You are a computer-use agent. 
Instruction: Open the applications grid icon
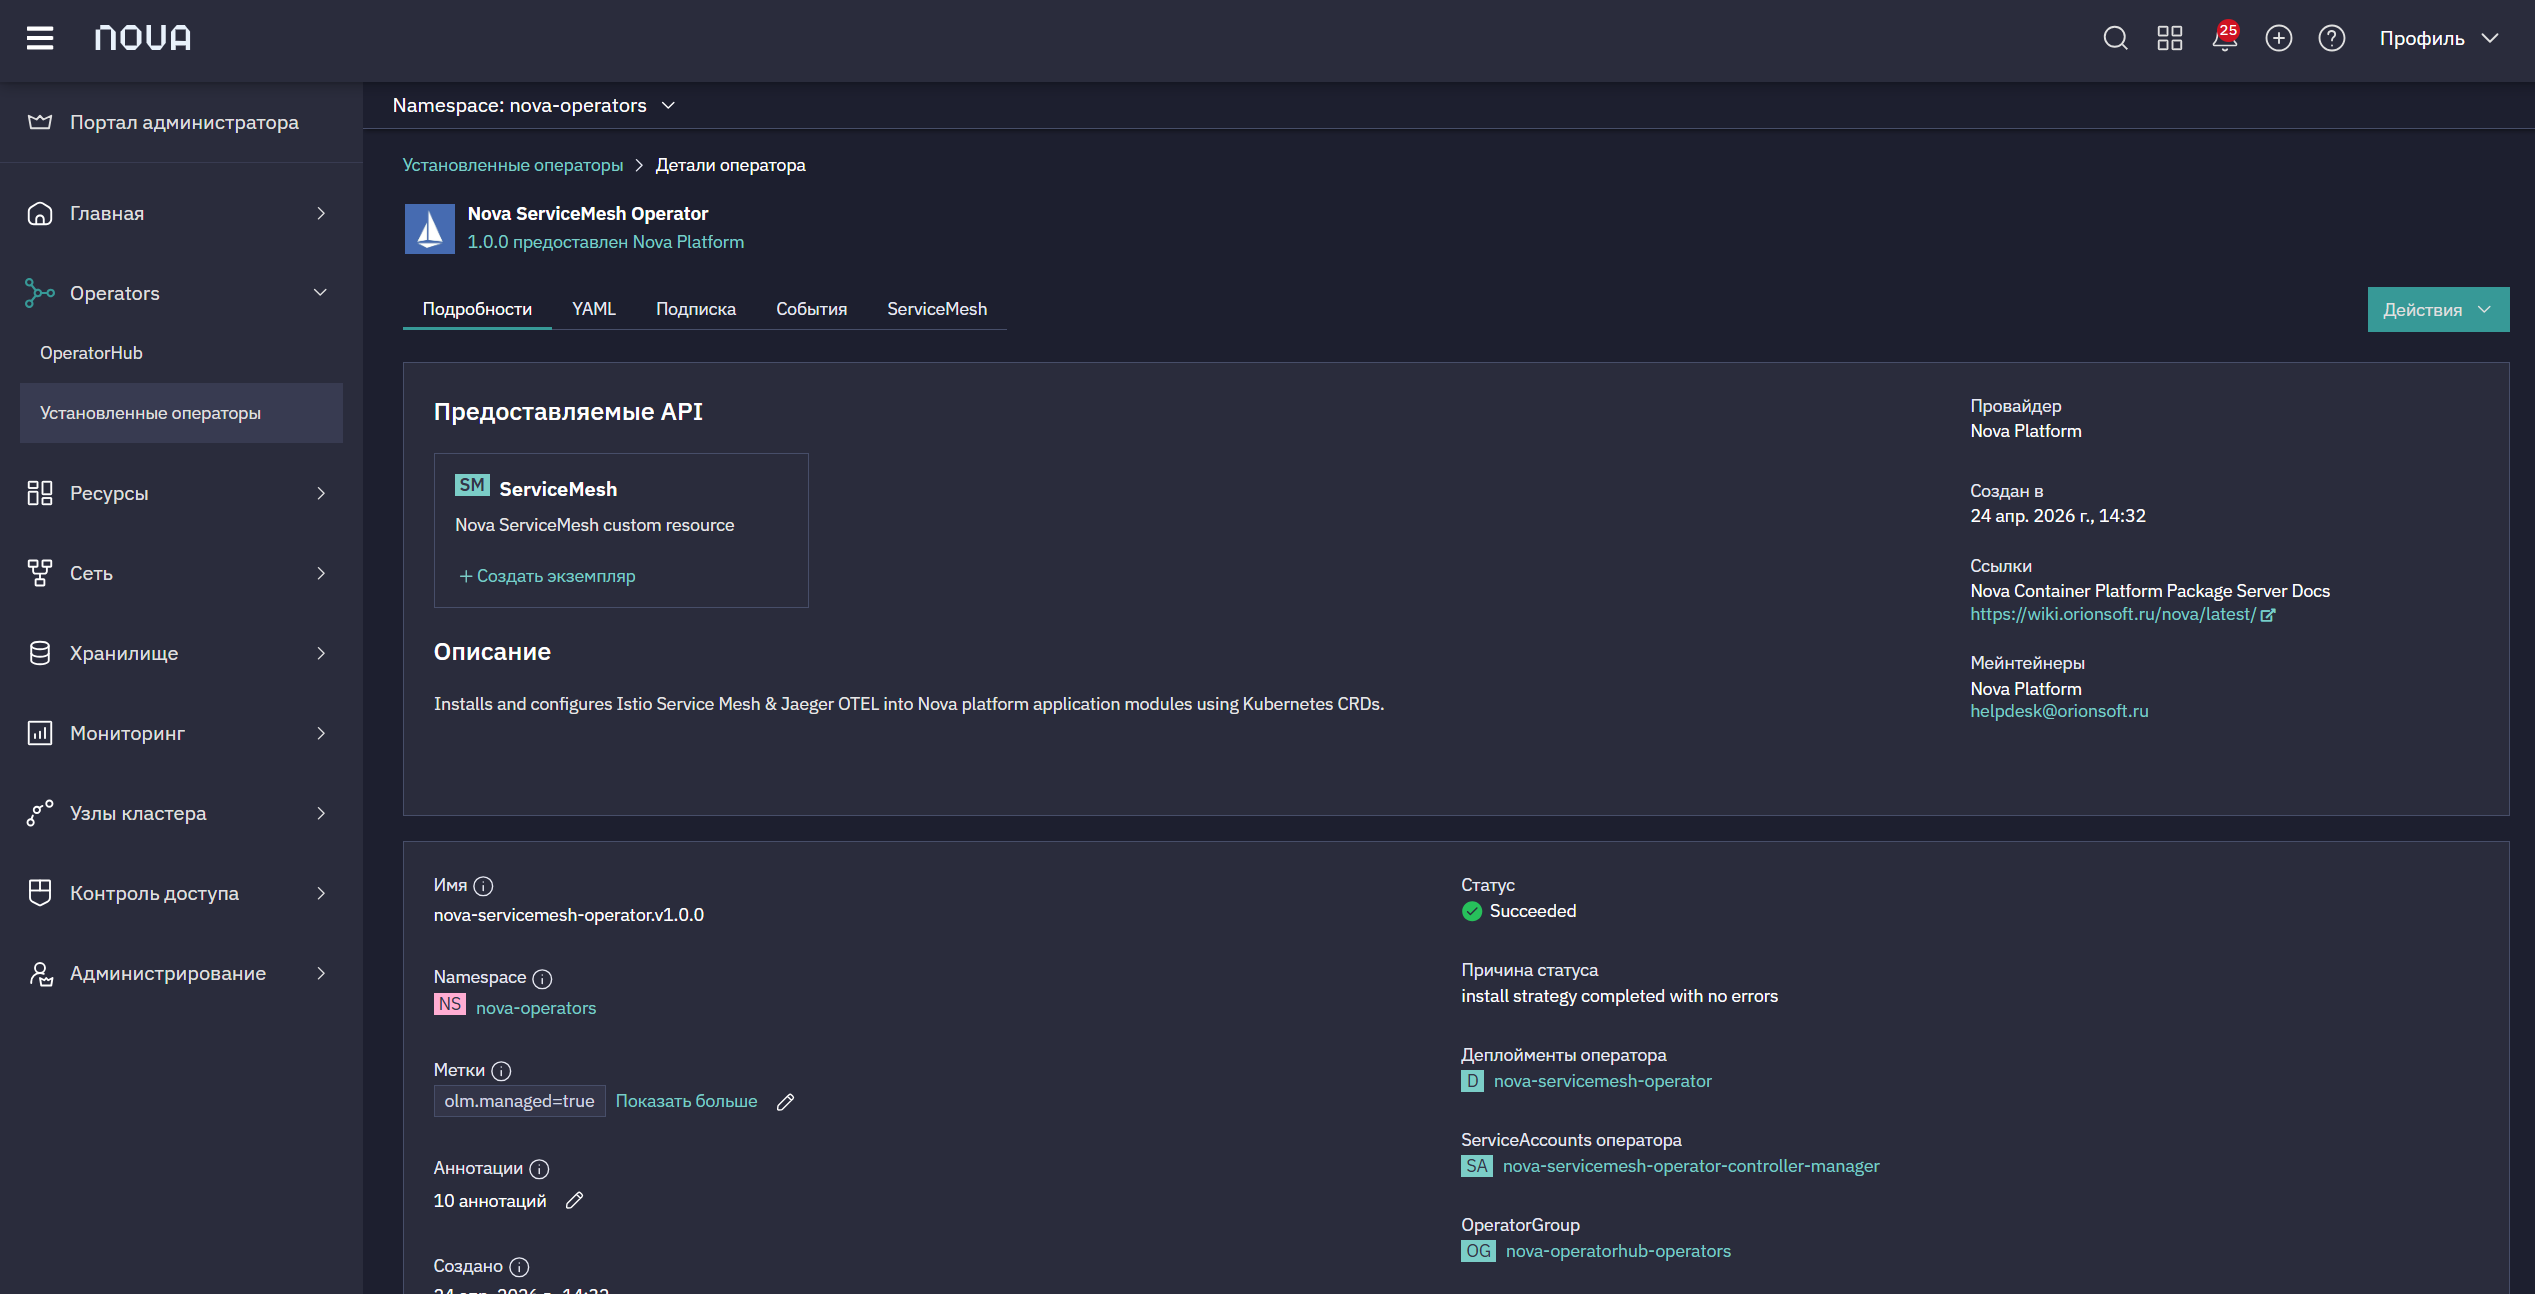2169,38
